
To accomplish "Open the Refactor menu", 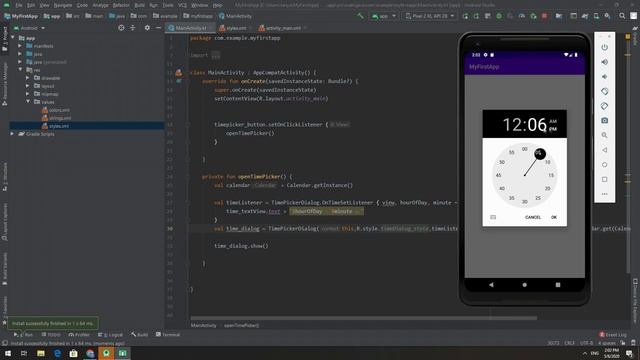I will 121,5.
